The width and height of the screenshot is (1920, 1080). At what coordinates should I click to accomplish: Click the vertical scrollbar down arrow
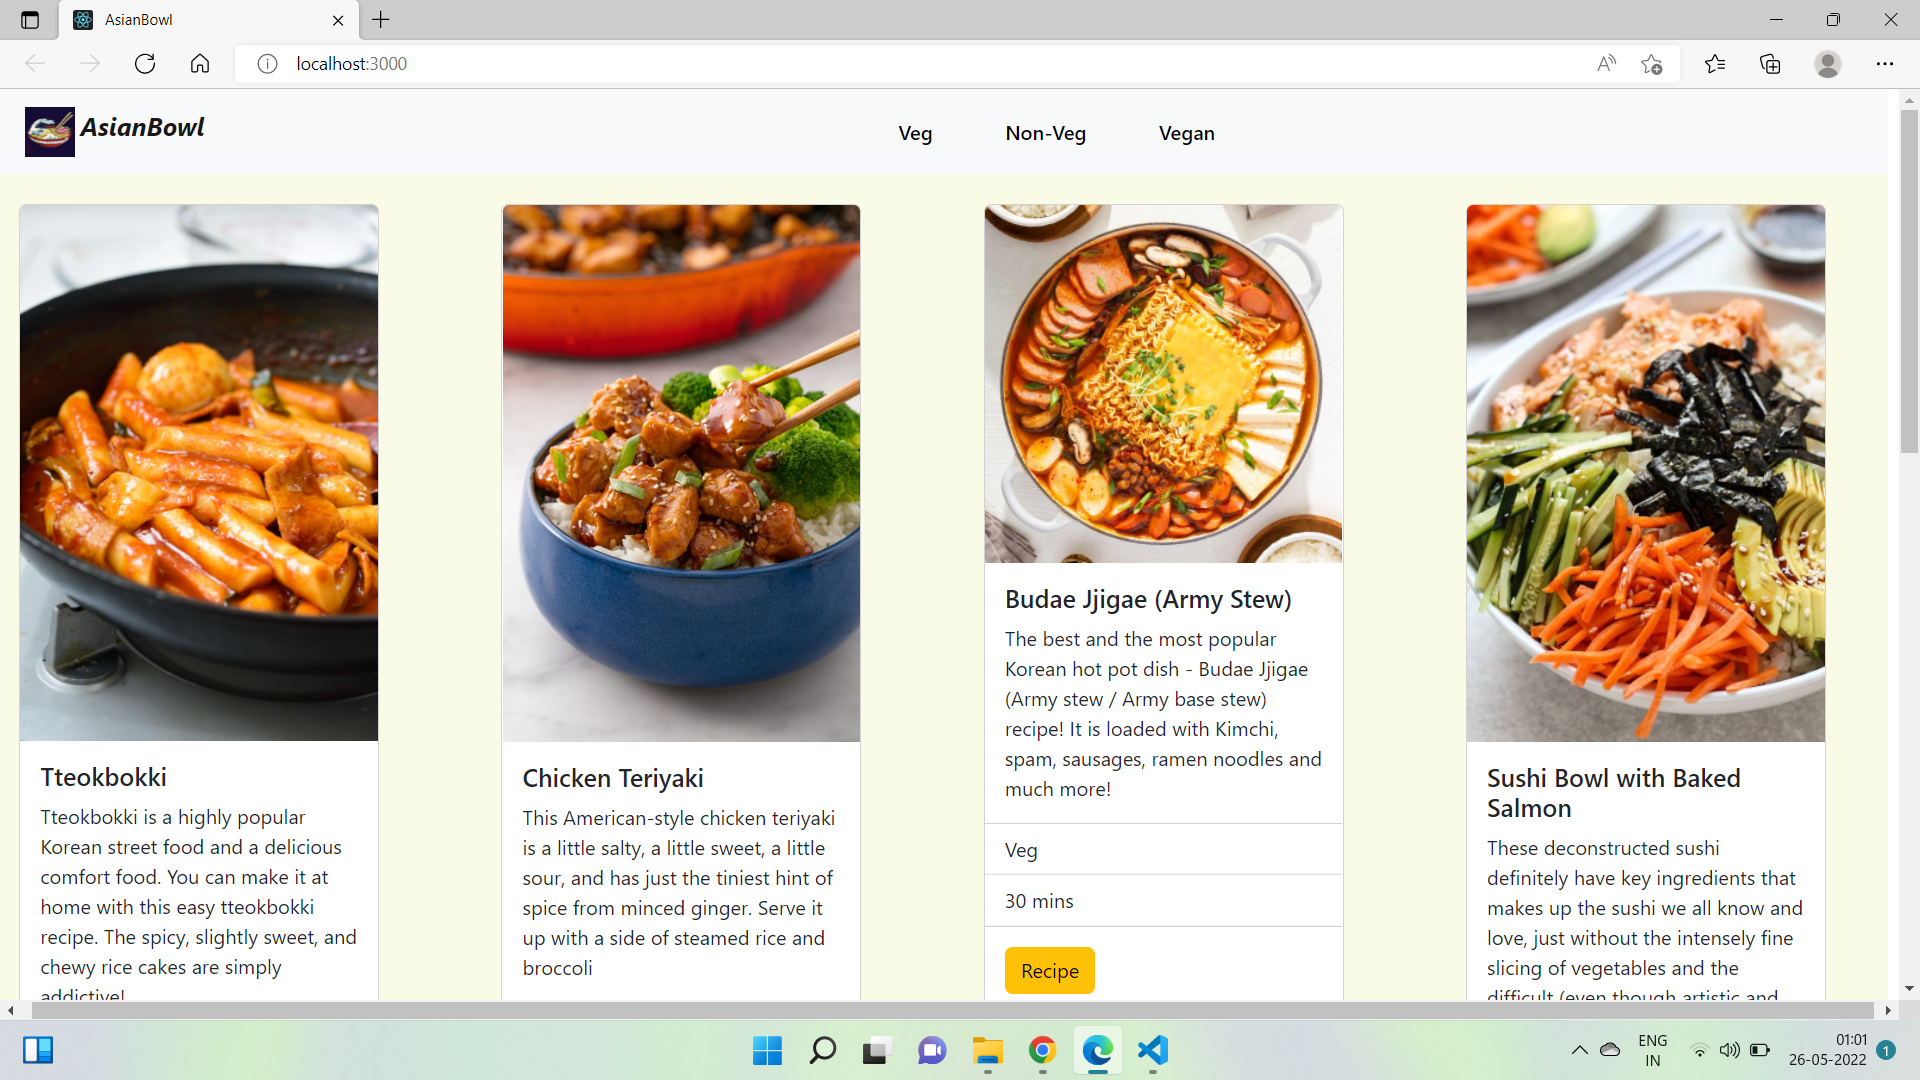1909,989
